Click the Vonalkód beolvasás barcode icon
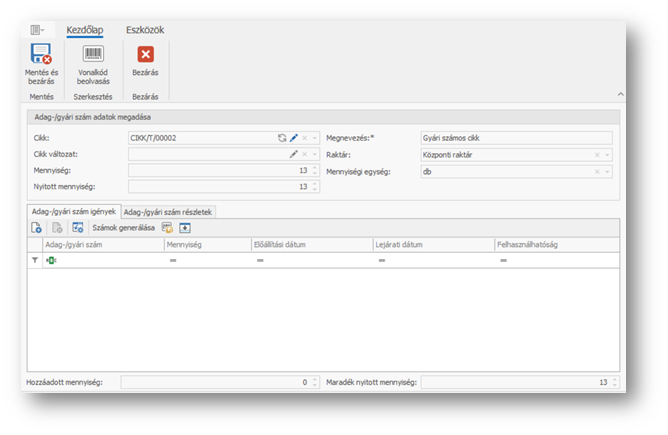Viewport: 668px width, 435px height. tap(94, 55)
